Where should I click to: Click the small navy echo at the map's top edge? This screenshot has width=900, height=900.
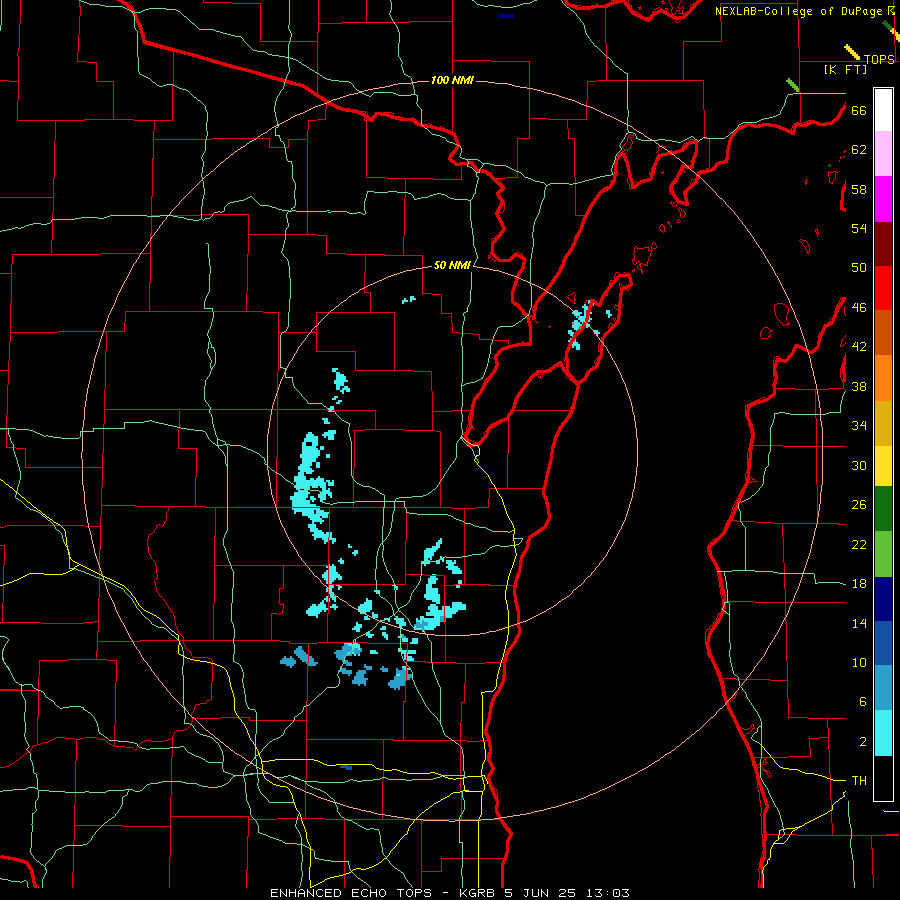(506, 16)
